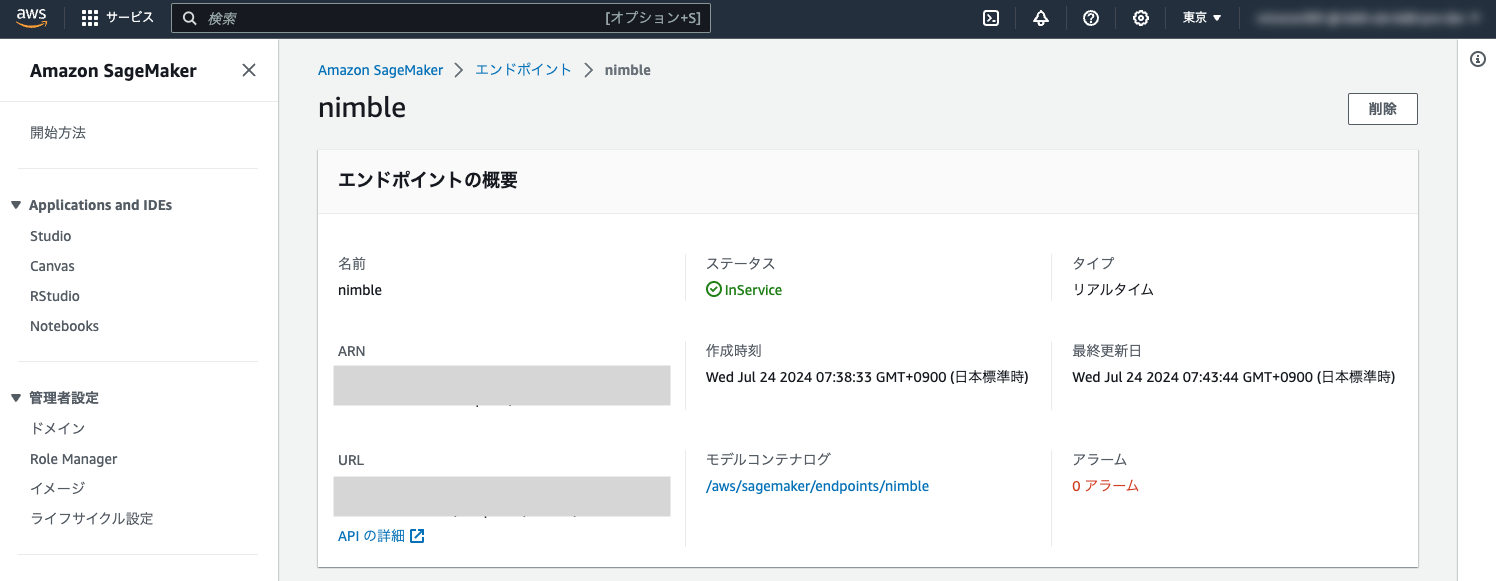Open the サービス grid icon
The image size is (1496, 581).
[x=88, y=17]
